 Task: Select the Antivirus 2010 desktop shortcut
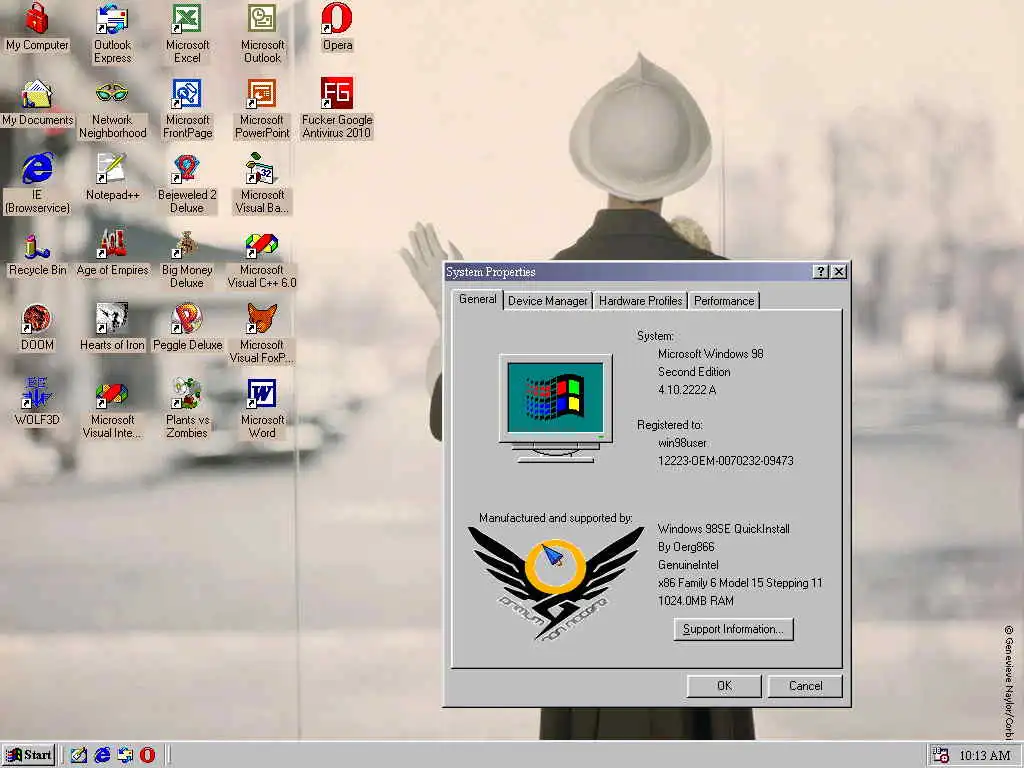[337, 108]
